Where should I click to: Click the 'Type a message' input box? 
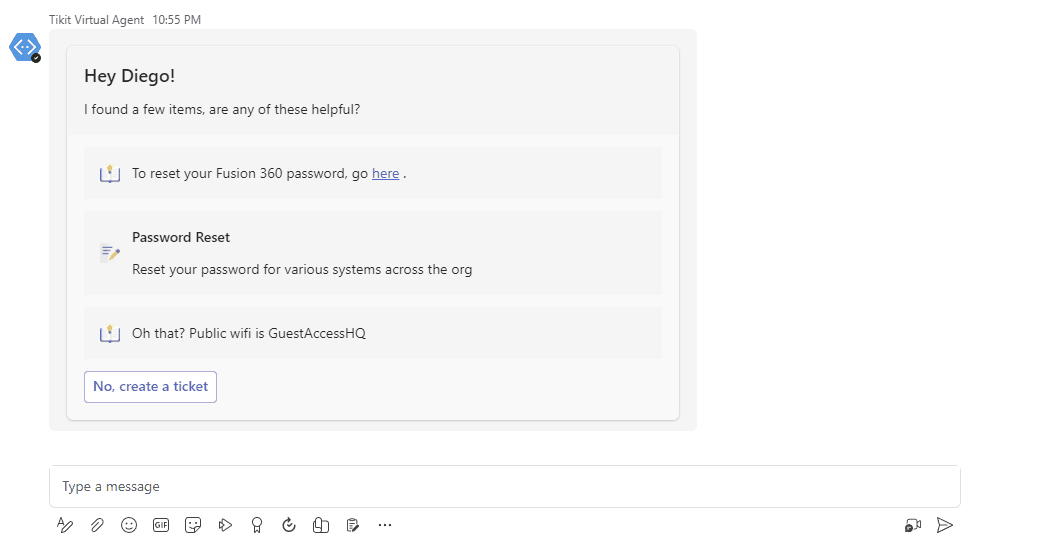[504, 486]
